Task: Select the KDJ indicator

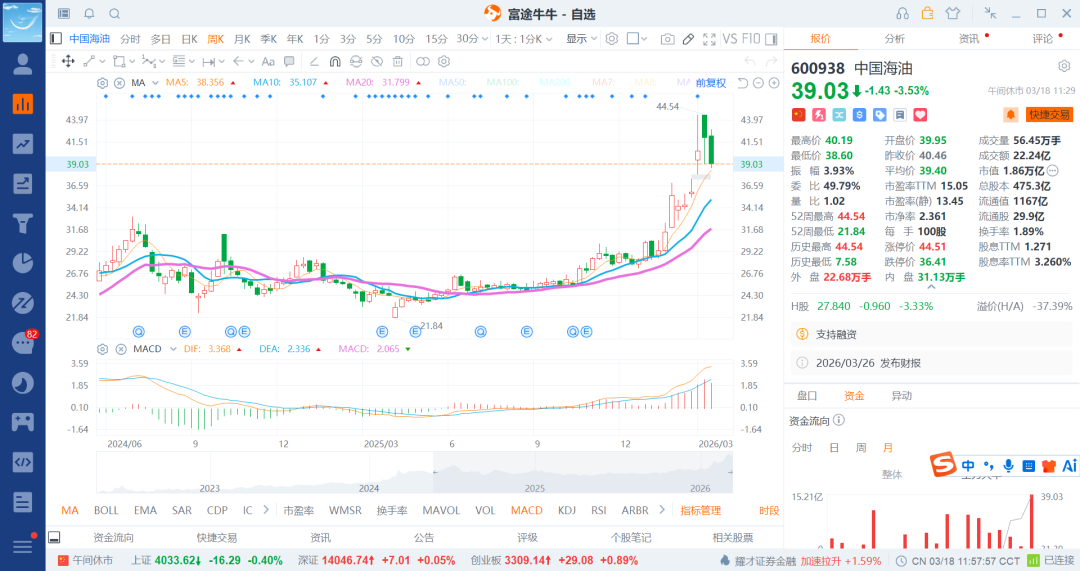Action: pyautogui.click(x=567, y=510)
